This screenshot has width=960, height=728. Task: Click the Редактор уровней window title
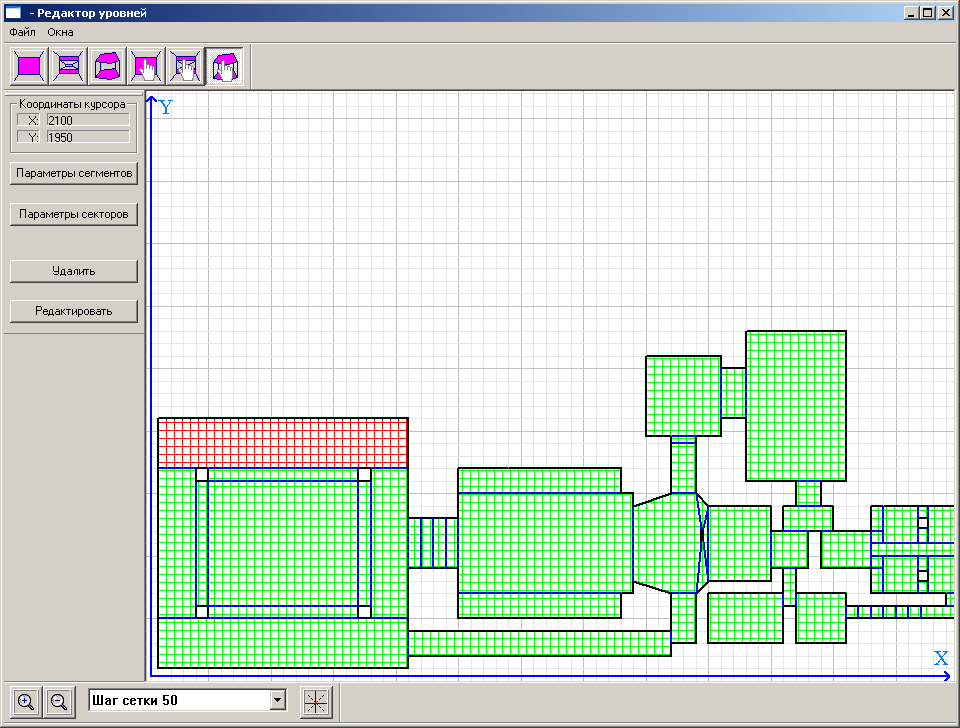pos(92,13)
